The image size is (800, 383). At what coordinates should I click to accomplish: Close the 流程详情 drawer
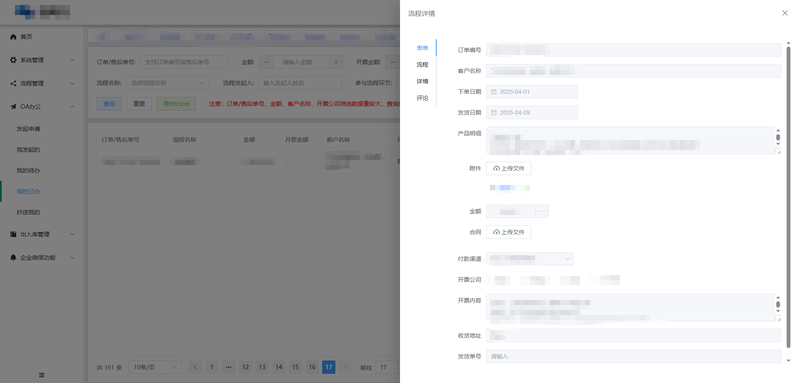coord(785,13)
